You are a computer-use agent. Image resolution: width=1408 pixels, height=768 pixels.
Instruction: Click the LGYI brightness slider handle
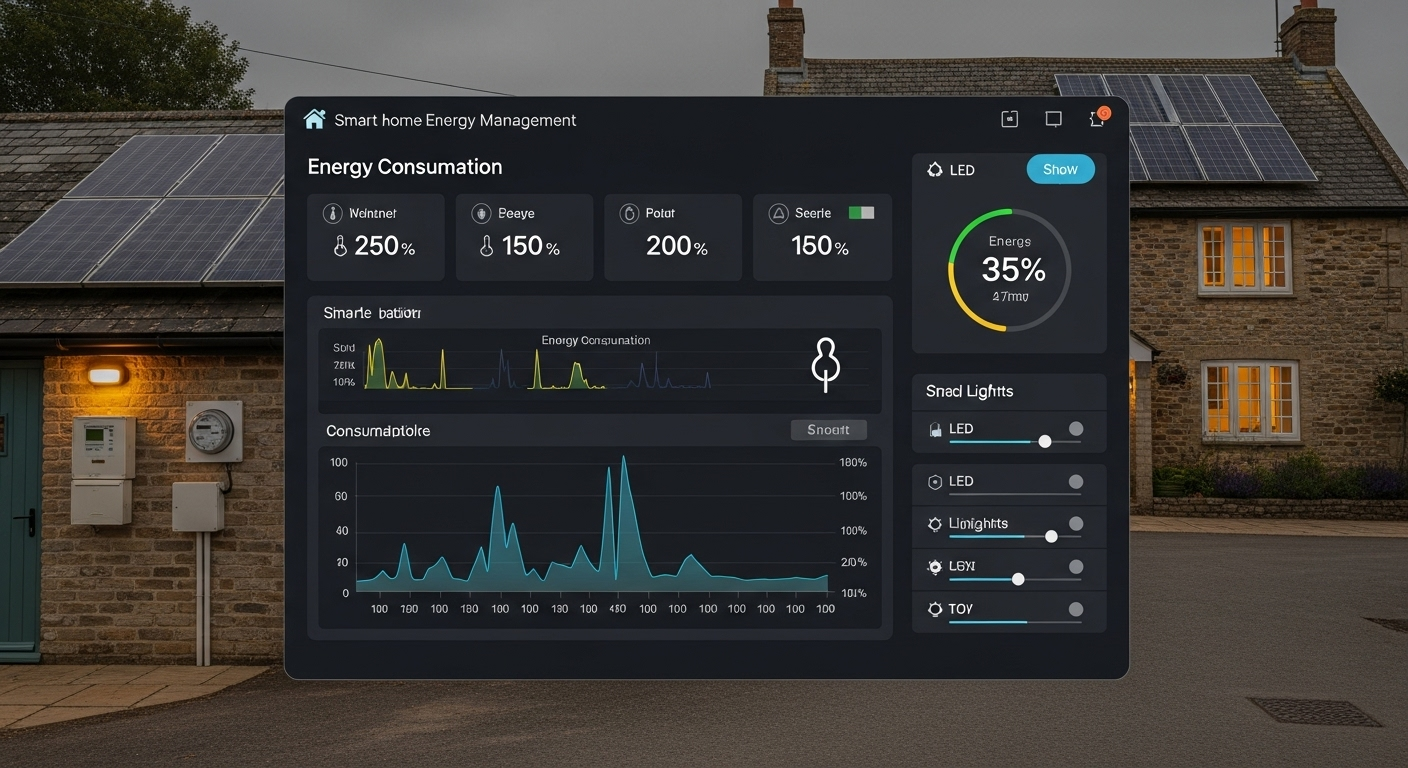pos(1018,579)
